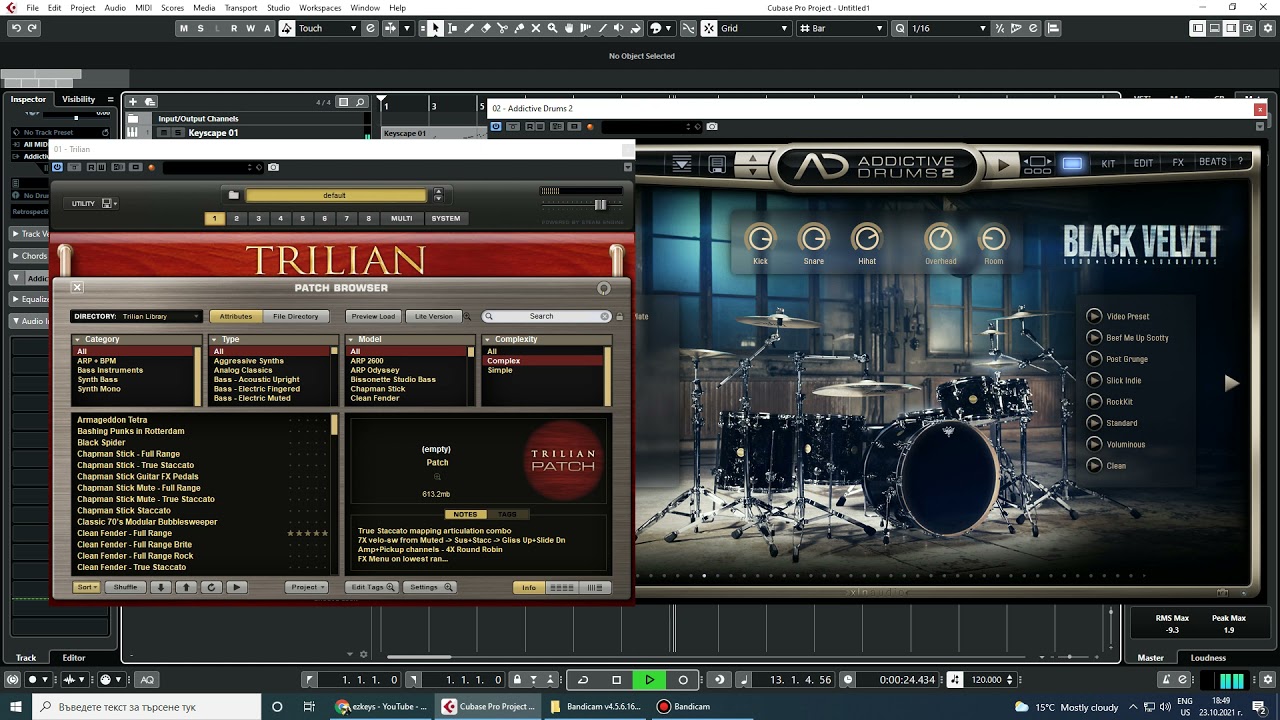The image size is (1280, 720).
Task: Open the Touch automation mode dropdown
Action: pos(327,28)
